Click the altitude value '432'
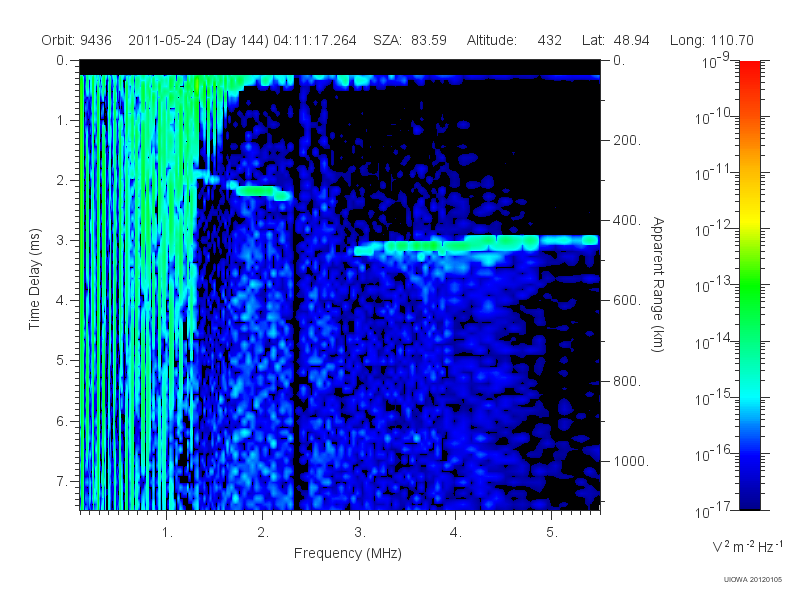This screenshot has height=600, width=800. tap(549, 40)
